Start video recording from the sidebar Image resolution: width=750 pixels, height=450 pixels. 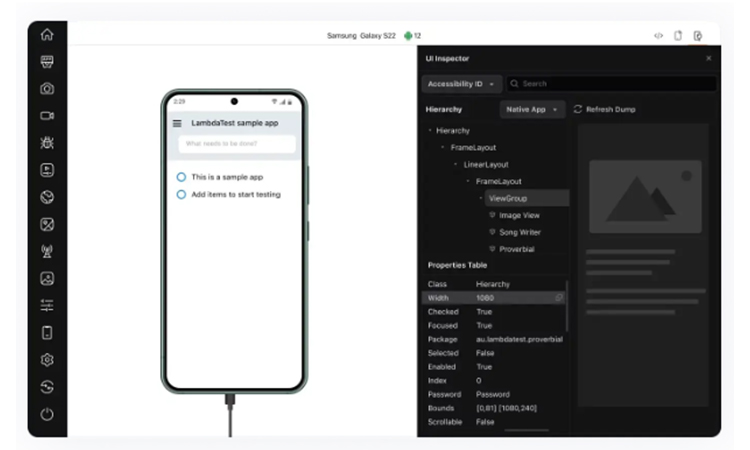[47, 116]
